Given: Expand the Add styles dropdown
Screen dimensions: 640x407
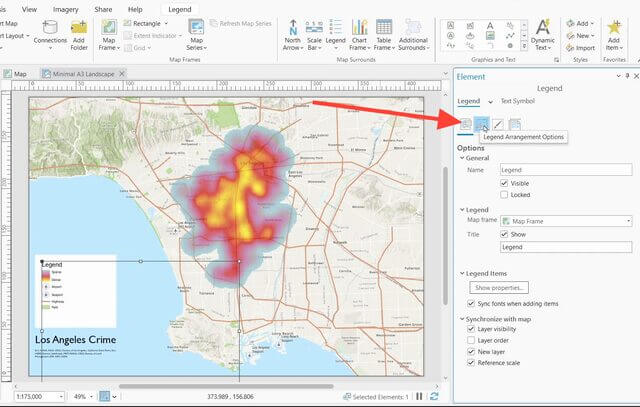Looking at the screenshot, I should (592, 24).
